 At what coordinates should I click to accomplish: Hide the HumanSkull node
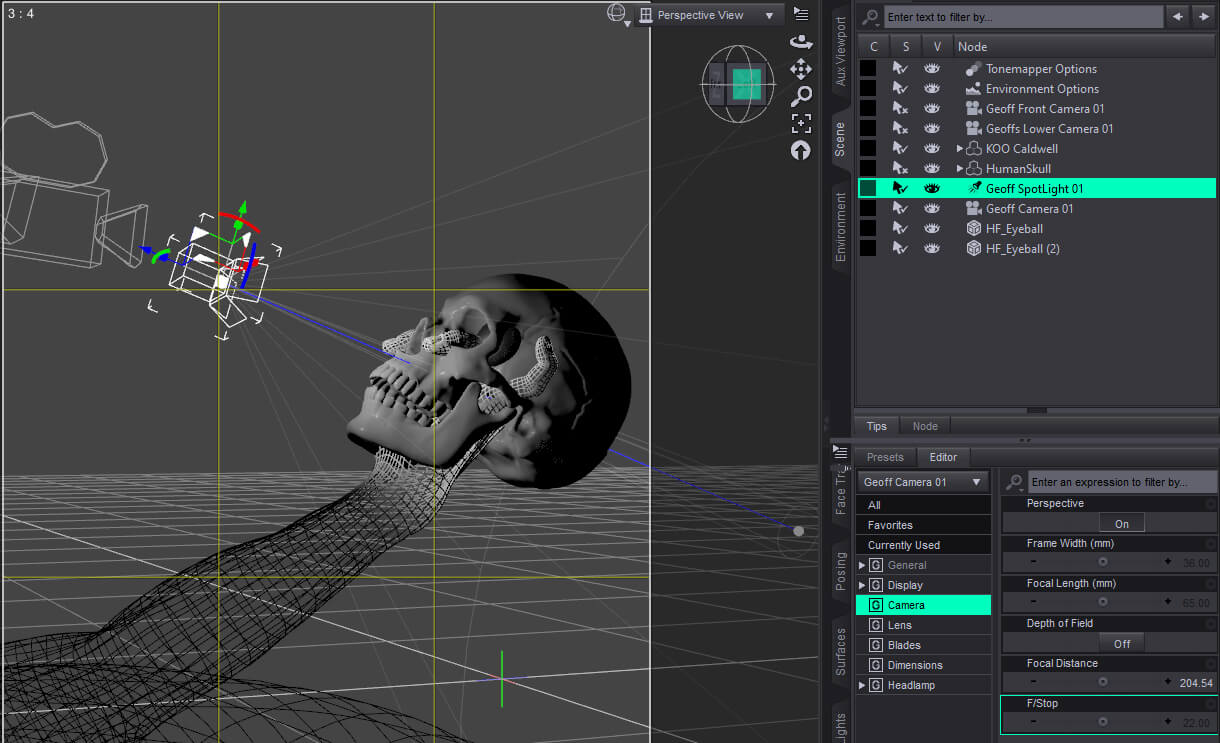[x=932, y=169]
